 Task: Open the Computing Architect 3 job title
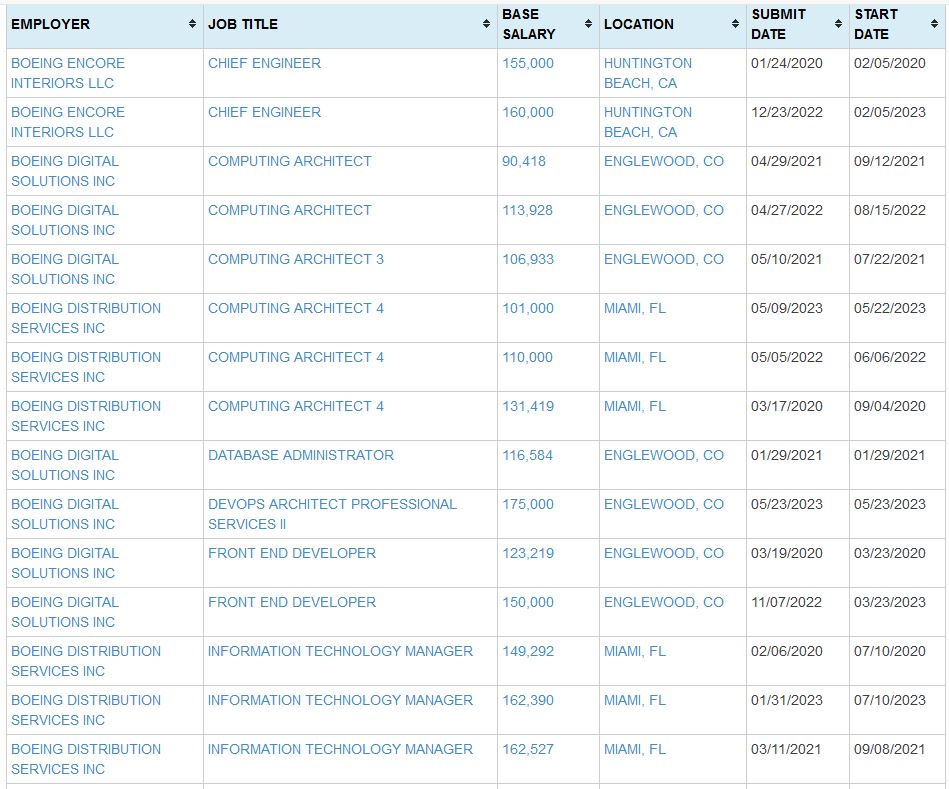tap(296, 259)
